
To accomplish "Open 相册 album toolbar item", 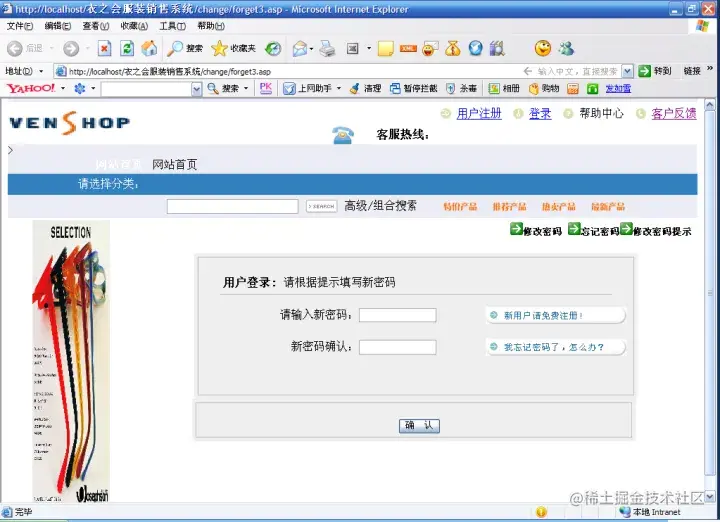I will click(504, 88).
